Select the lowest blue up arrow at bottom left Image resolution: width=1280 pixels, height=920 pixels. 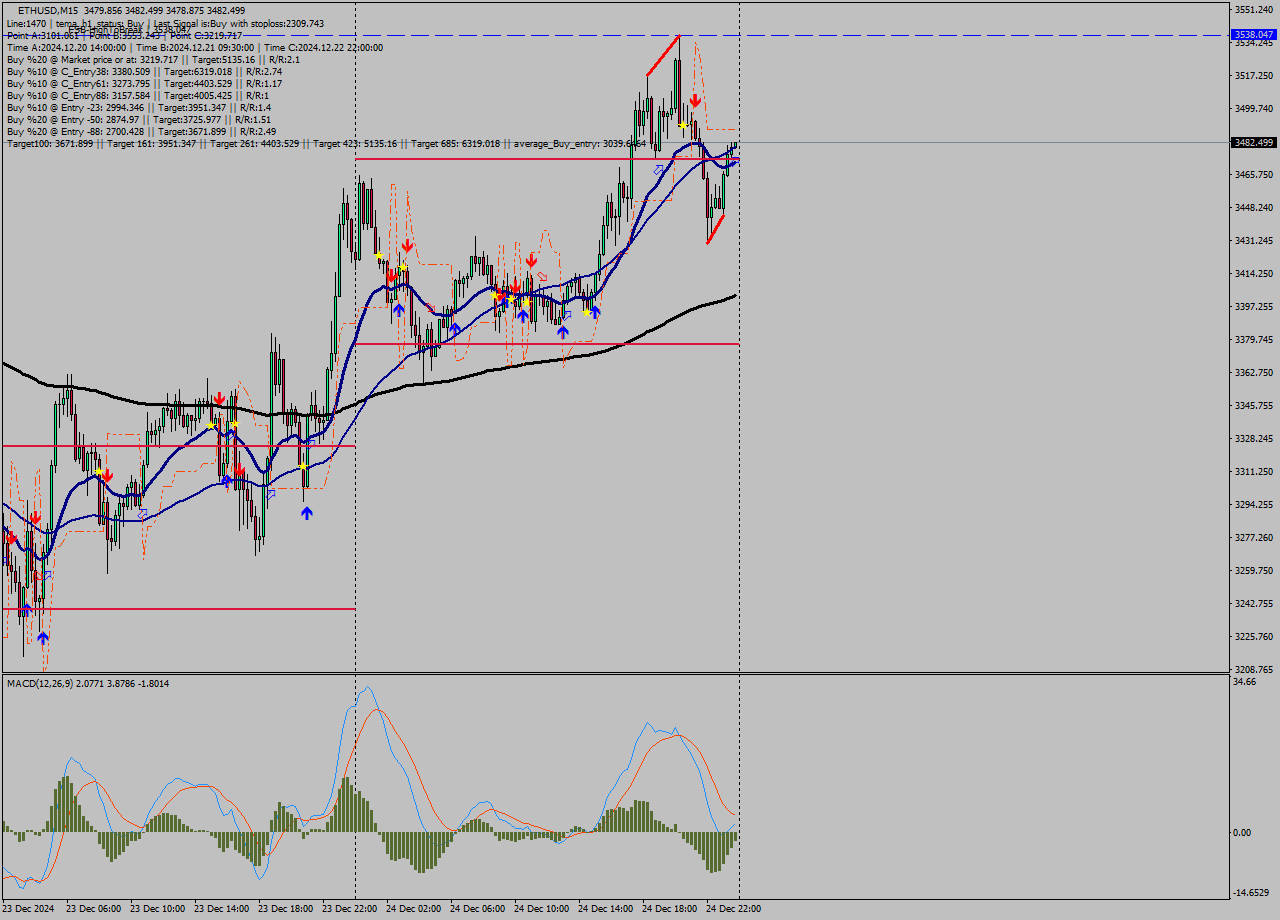[42, 637]
